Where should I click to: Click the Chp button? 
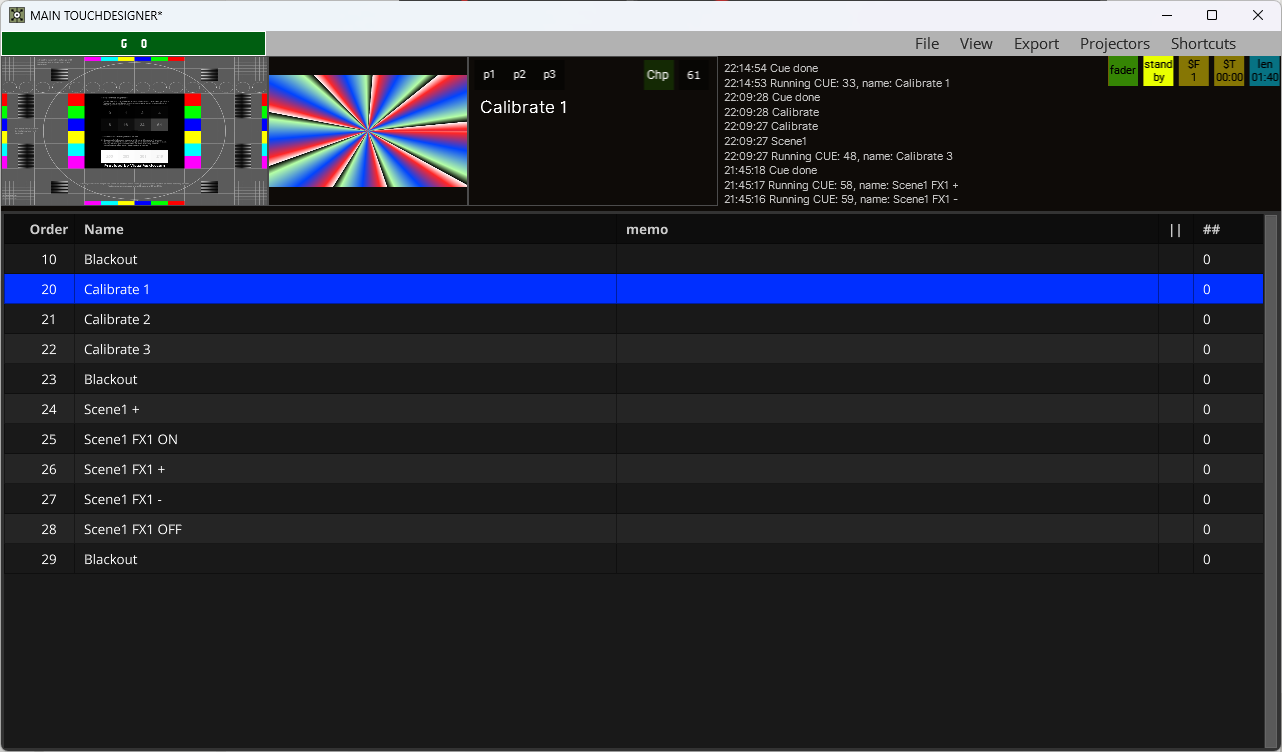tap(658, 75)
